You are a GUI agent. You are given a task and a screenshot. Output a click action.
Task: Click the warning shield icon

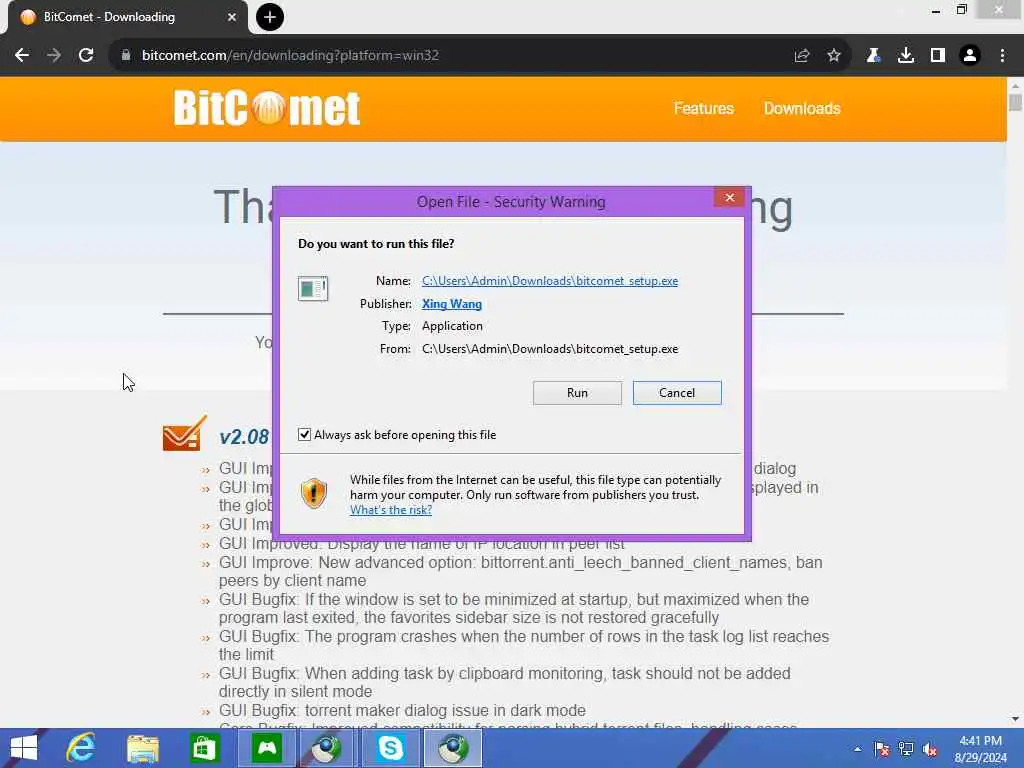tap(313, 493)
